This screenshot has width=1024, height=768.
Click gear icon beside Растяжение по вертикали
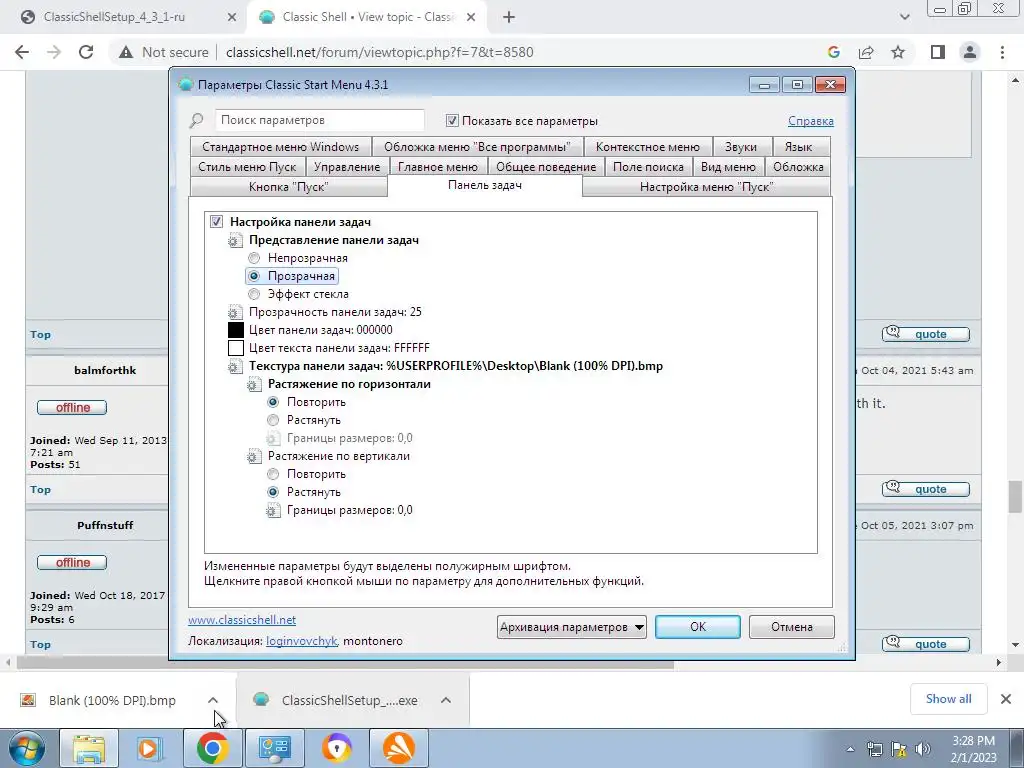(254, 456)
